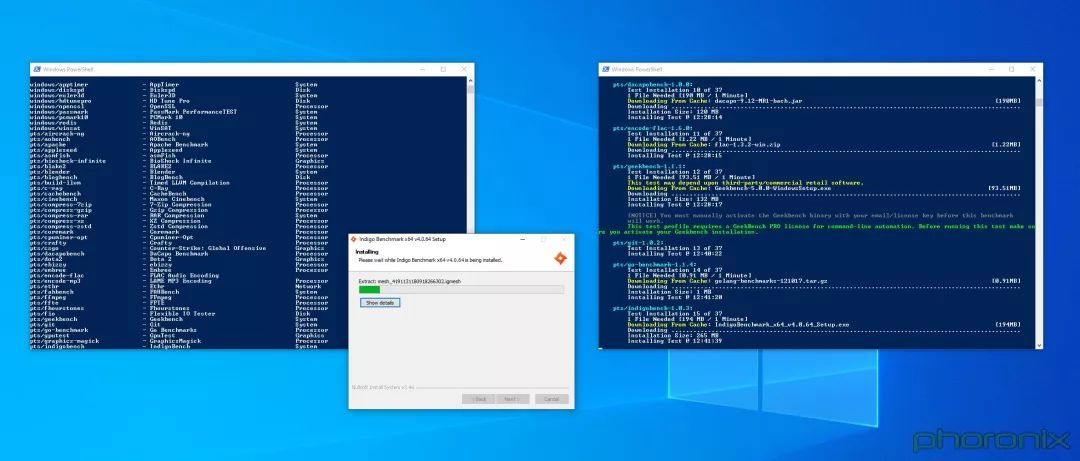The image size is (1080, 461).
Task: Click 'Test Installation 15 of 37' line
Action: pyautogui.click(x=674, y=314)
